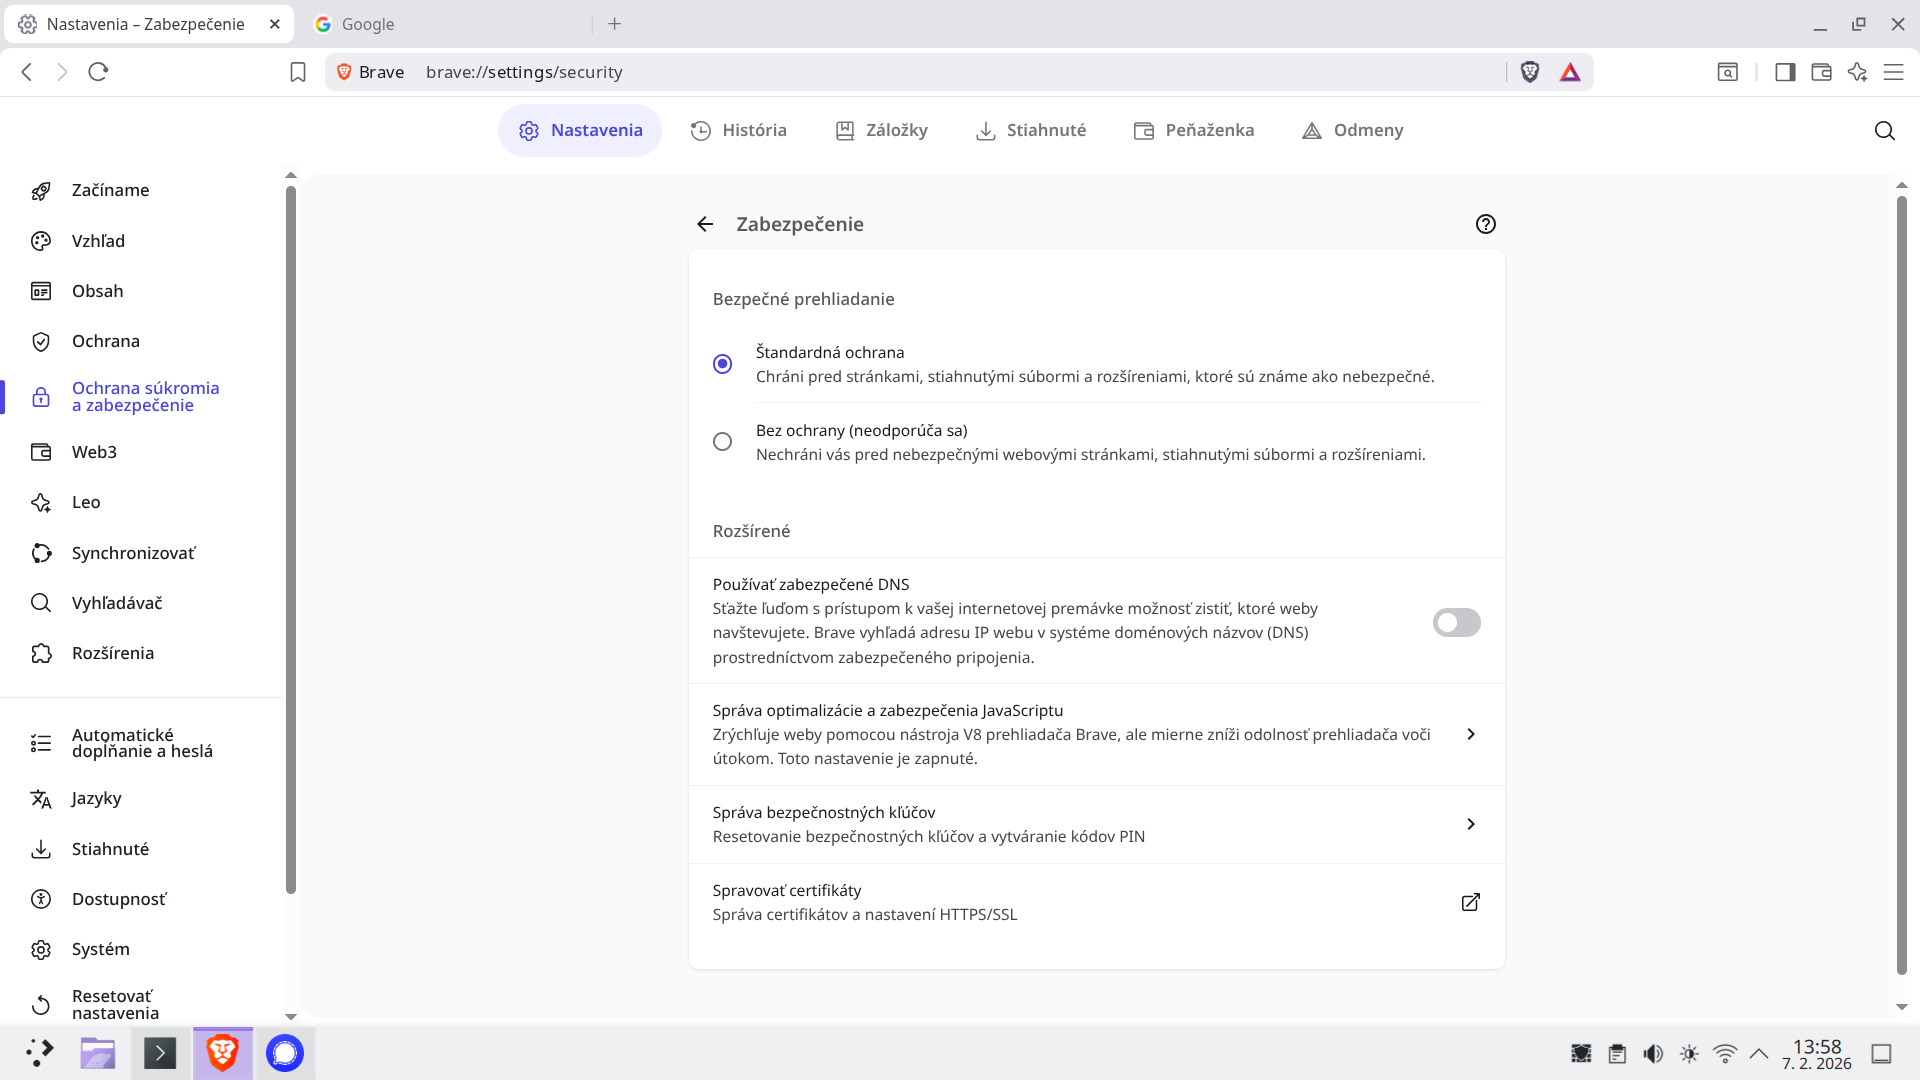Open Leo AI assistant toolbar icon
The image size is (1920, 1080).
point(1857,72)
